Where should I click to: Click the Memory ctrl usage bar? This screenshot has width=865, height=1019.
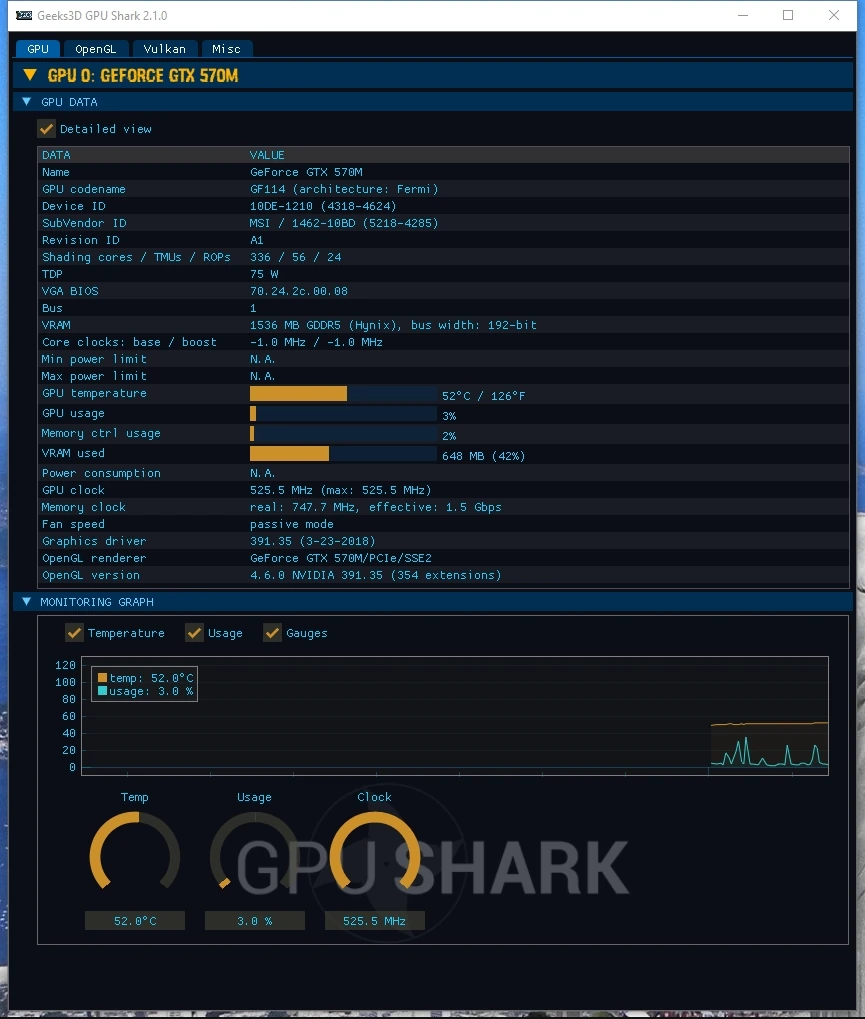[x=343, y=433]
